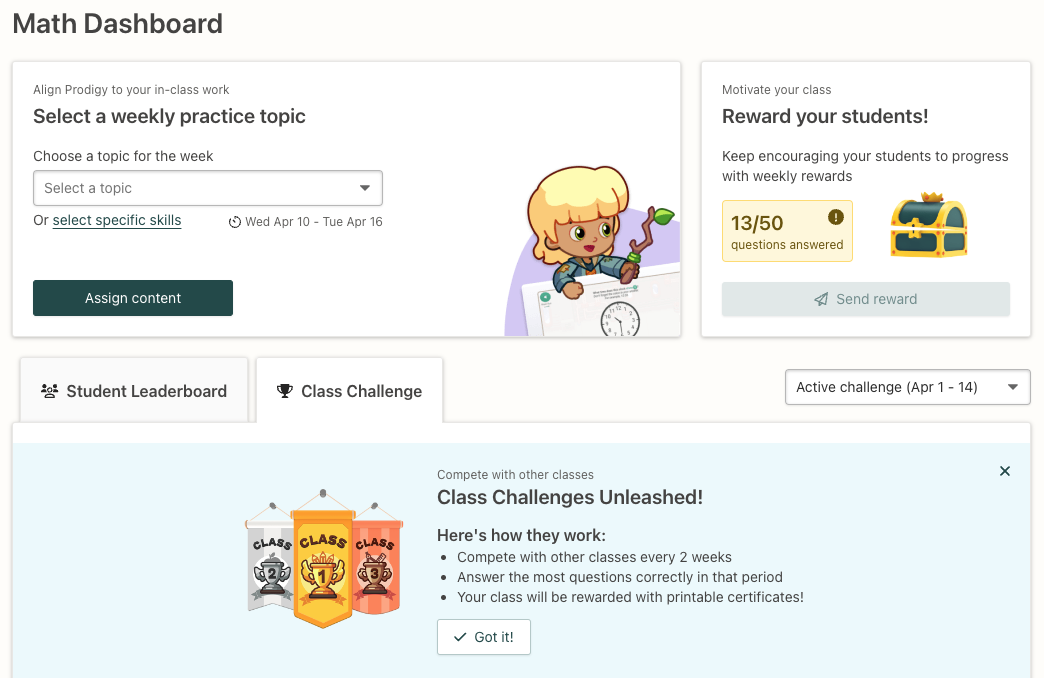Image resolution: width=1044 pixels, height=678 pixels.
Task: Click the treasure chest reward image
Action: (x=928, y=229)
